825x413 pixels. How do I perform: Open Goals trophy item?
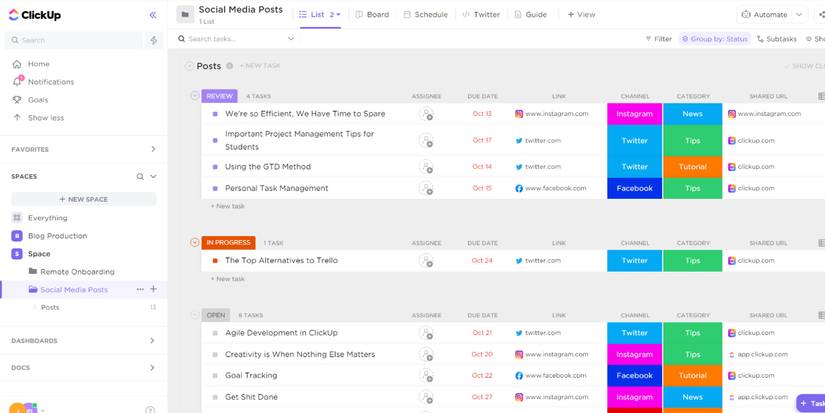[31, 99]
